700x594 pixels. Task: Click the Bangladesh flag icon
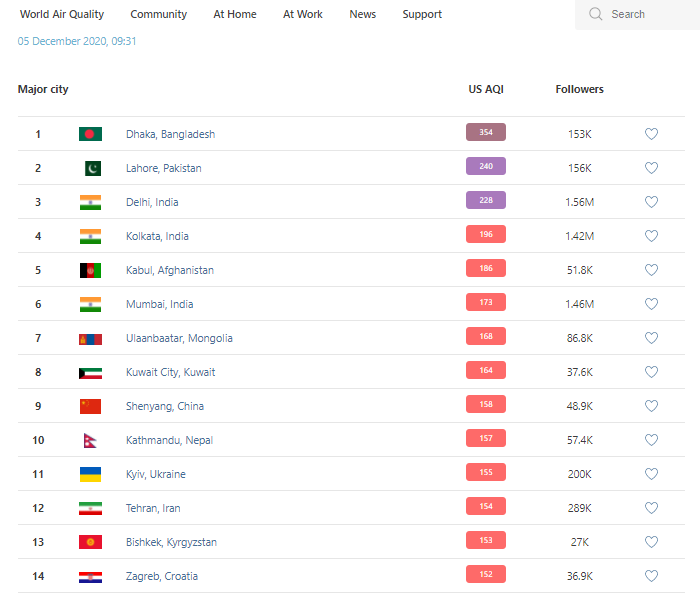click(90, 134)
